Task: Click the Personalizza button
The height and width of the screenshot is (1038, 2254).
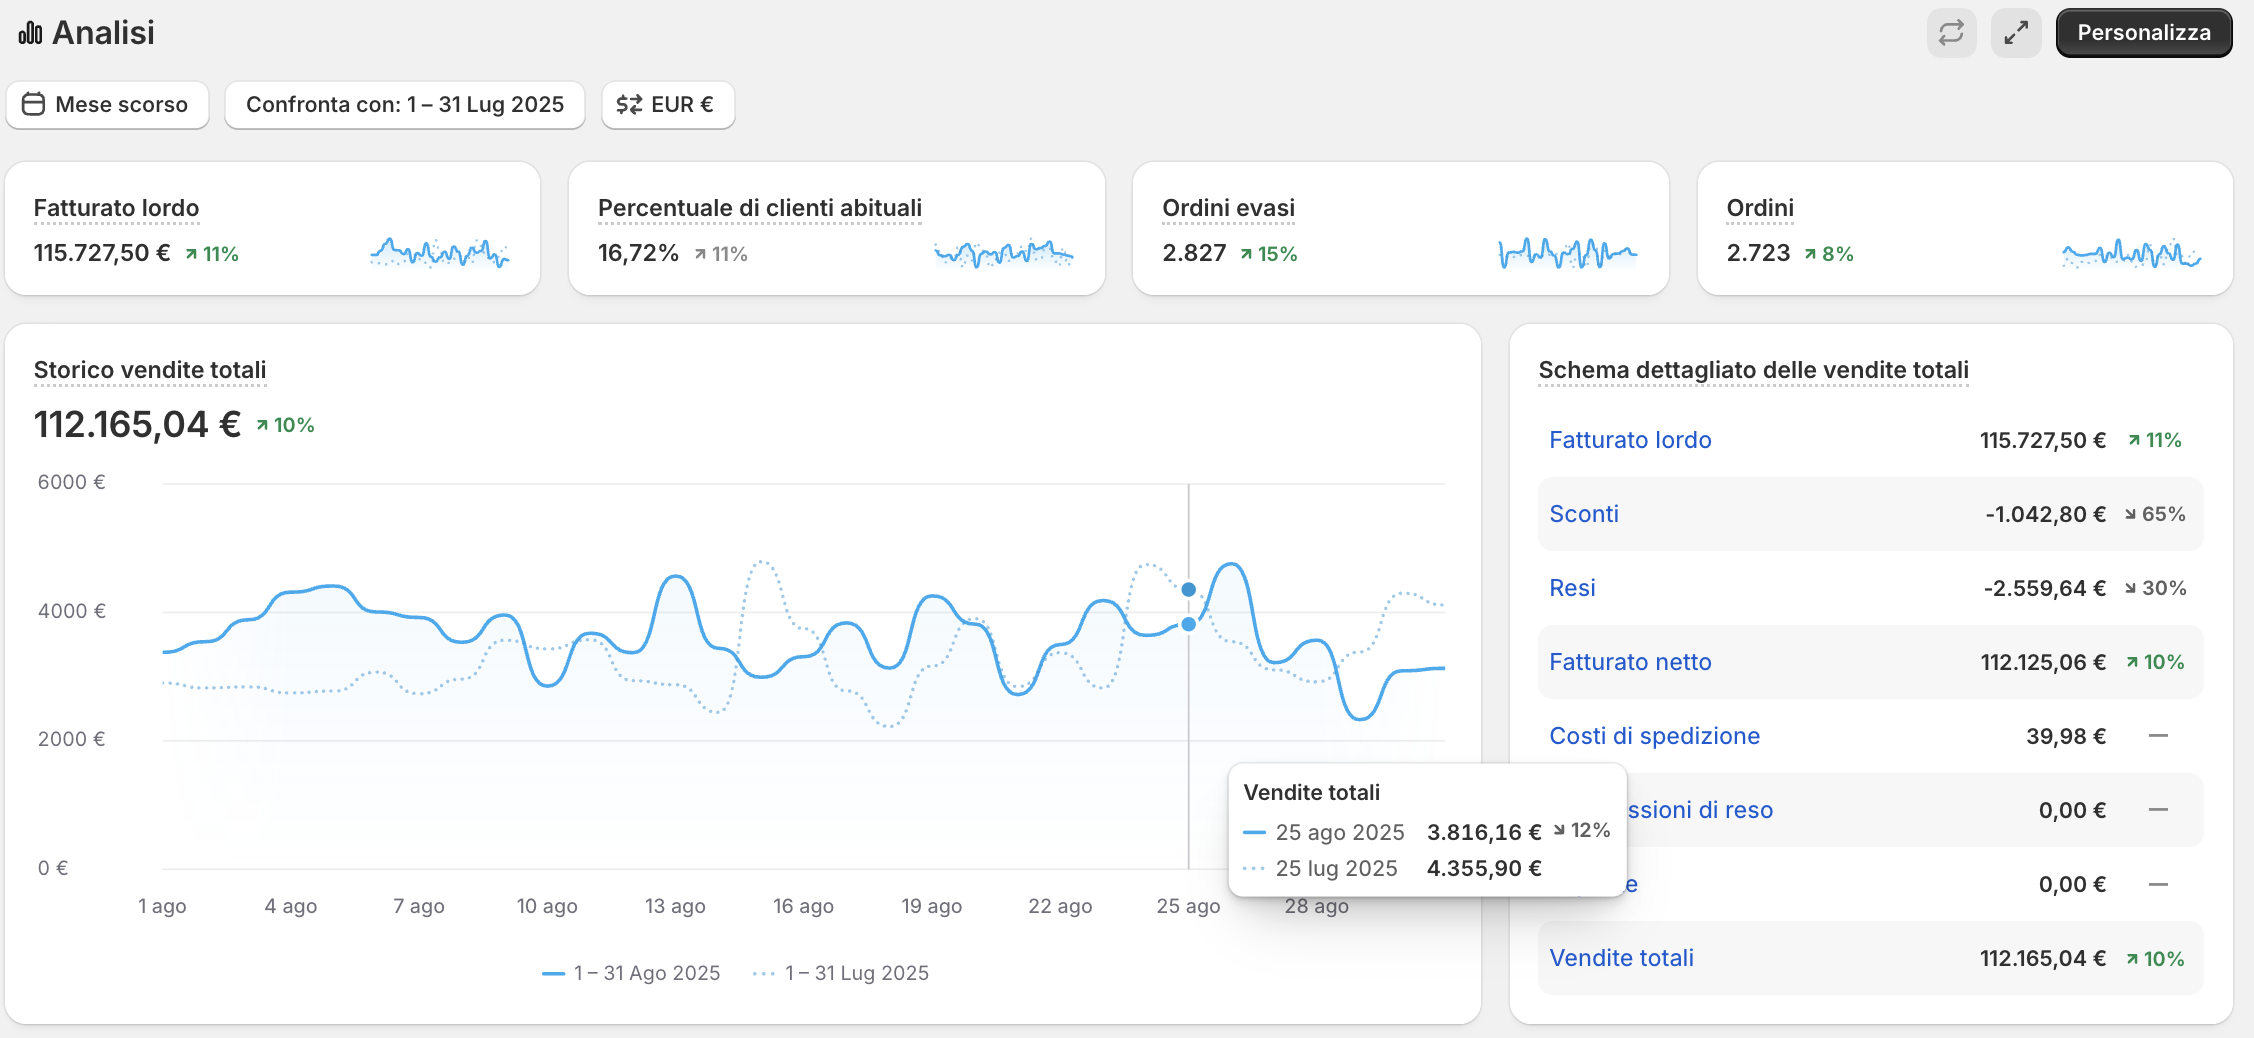Action: coord(2144,33)
